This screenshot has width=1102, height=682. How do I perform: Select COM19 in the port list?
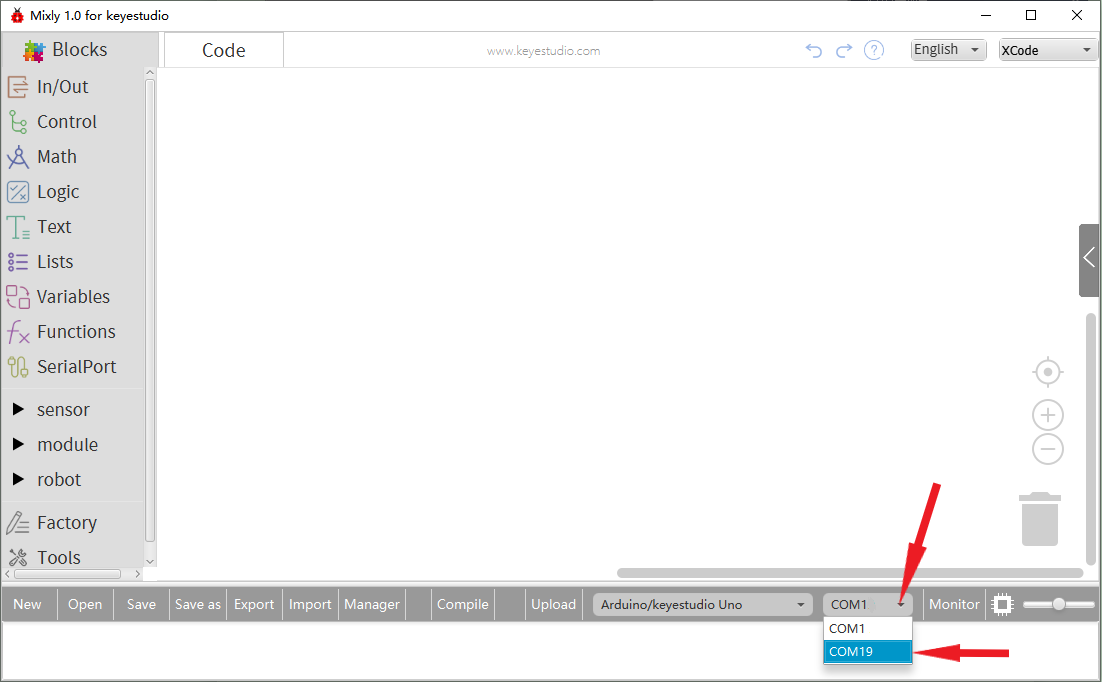(x=867, y=652)
